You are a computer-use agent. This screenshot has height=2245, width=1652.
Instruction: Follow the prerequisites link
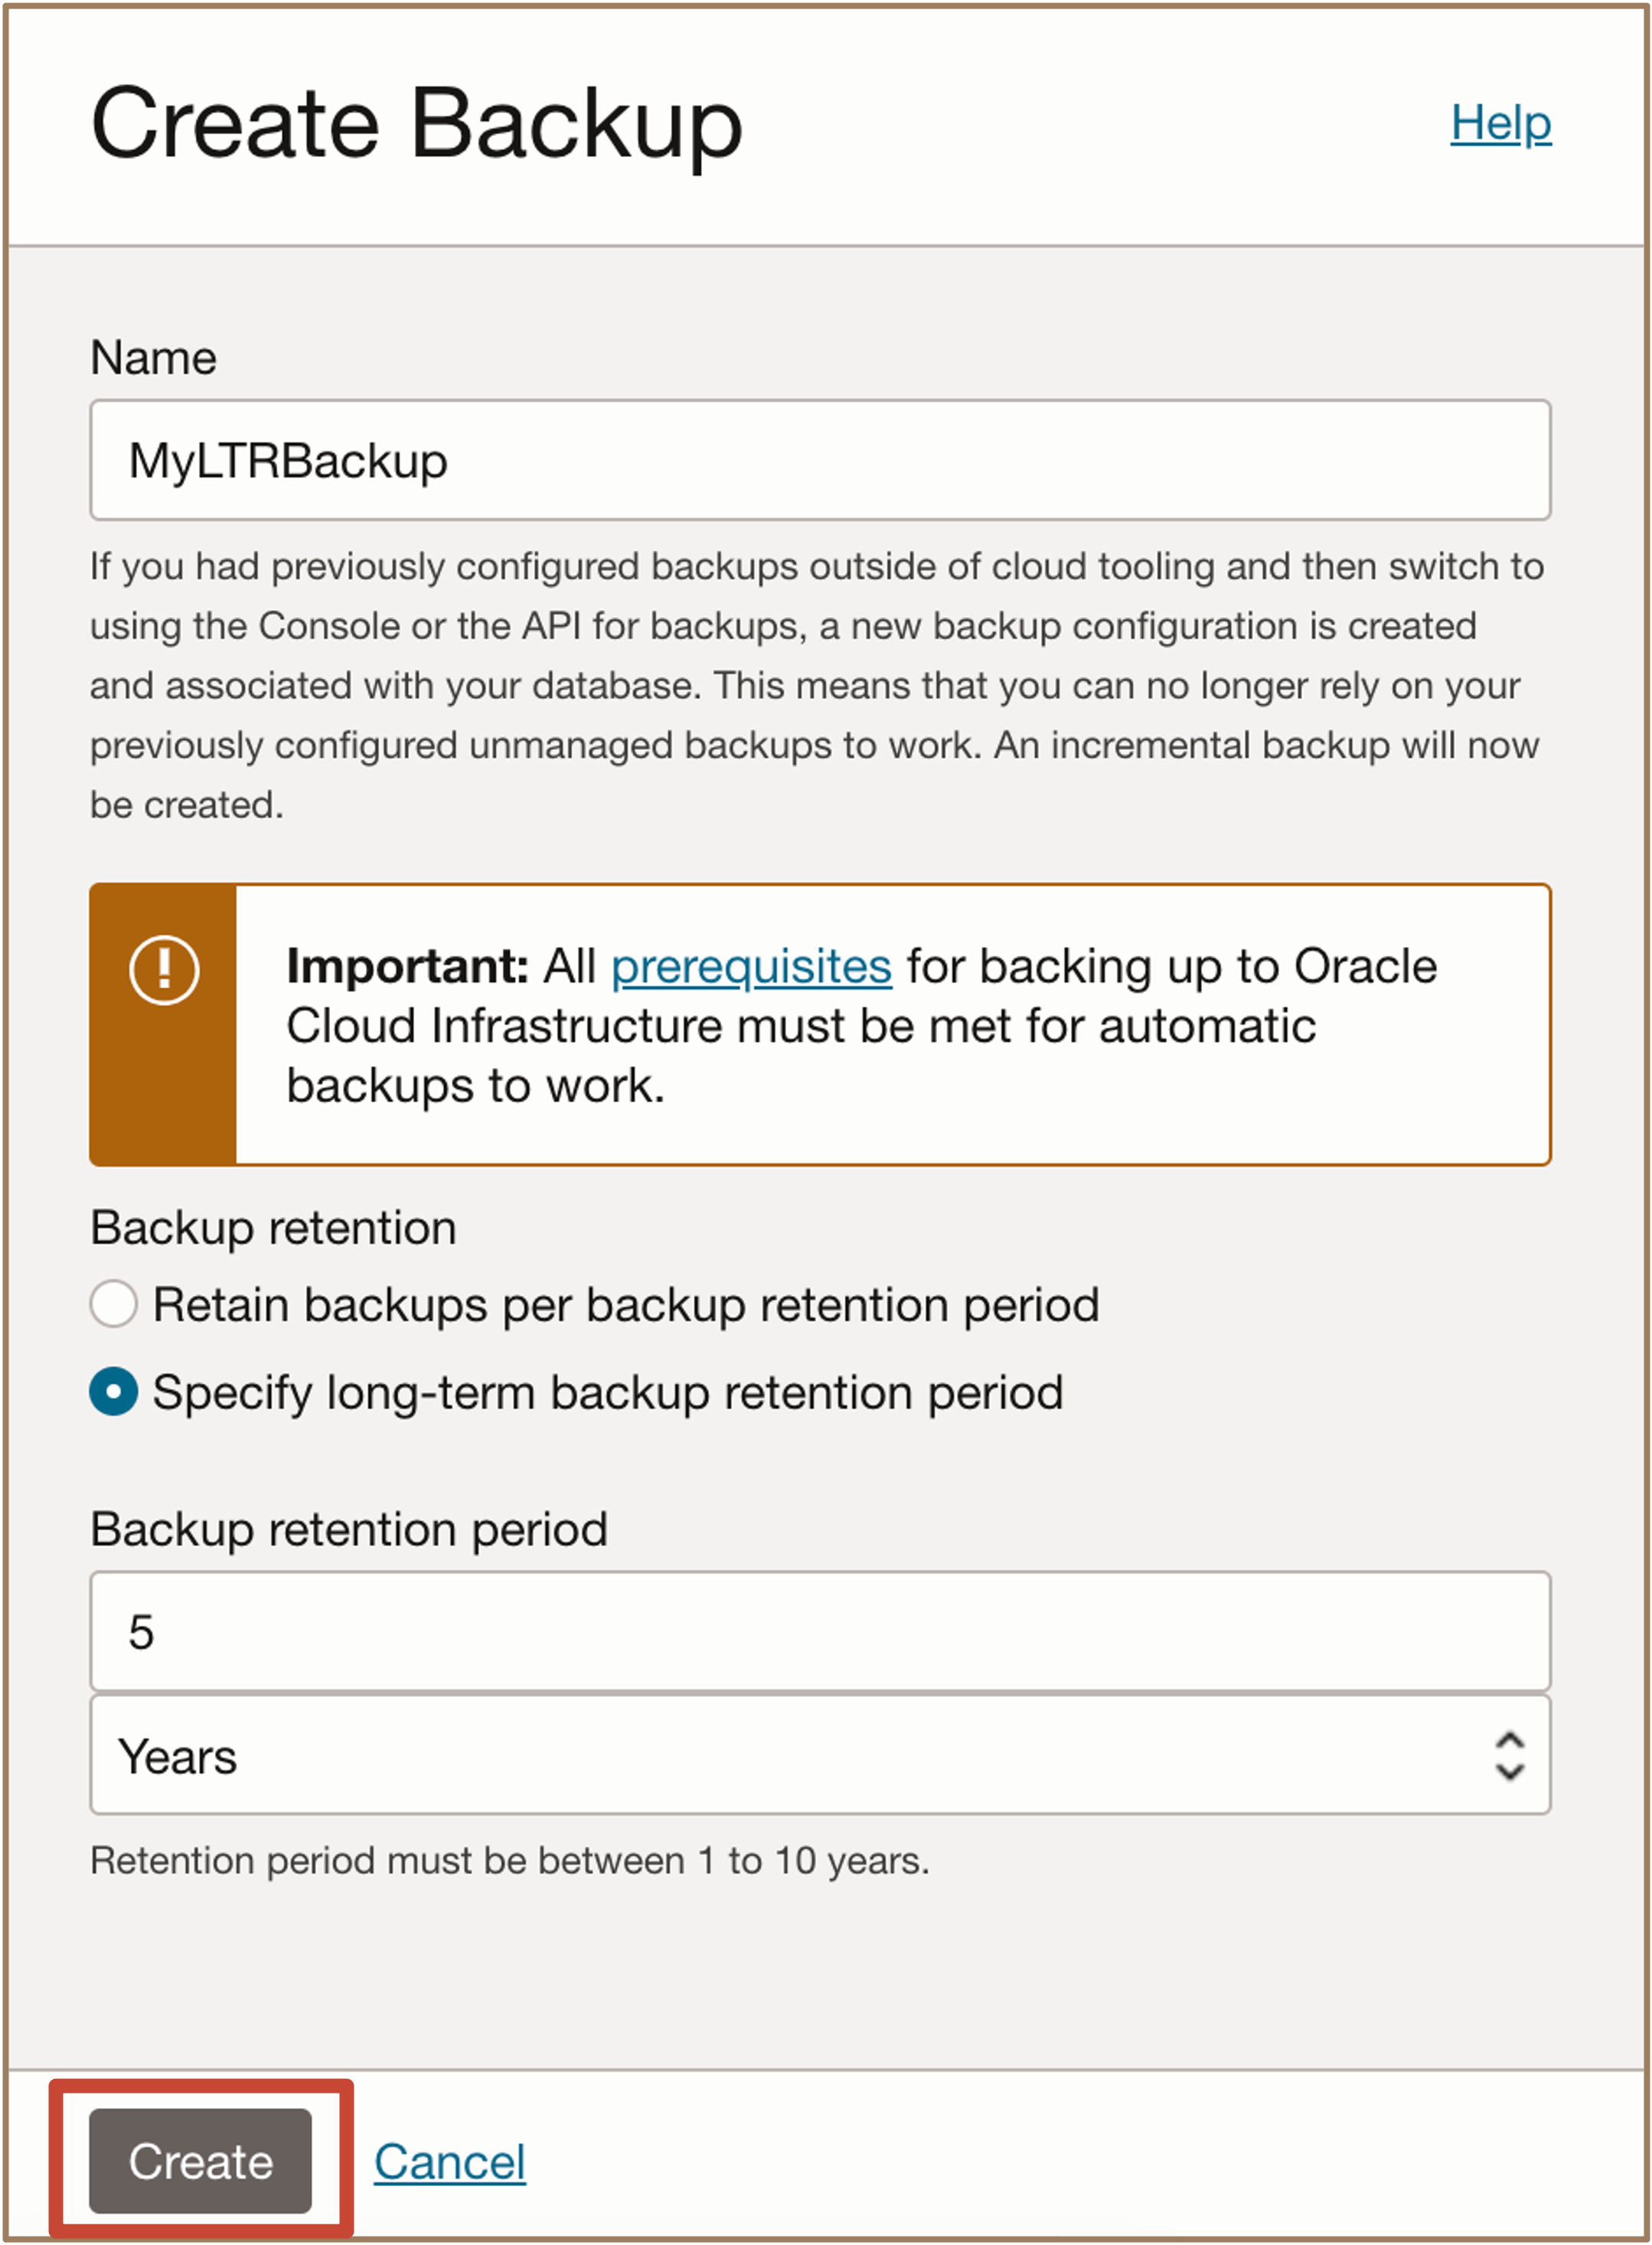[750, 967]
